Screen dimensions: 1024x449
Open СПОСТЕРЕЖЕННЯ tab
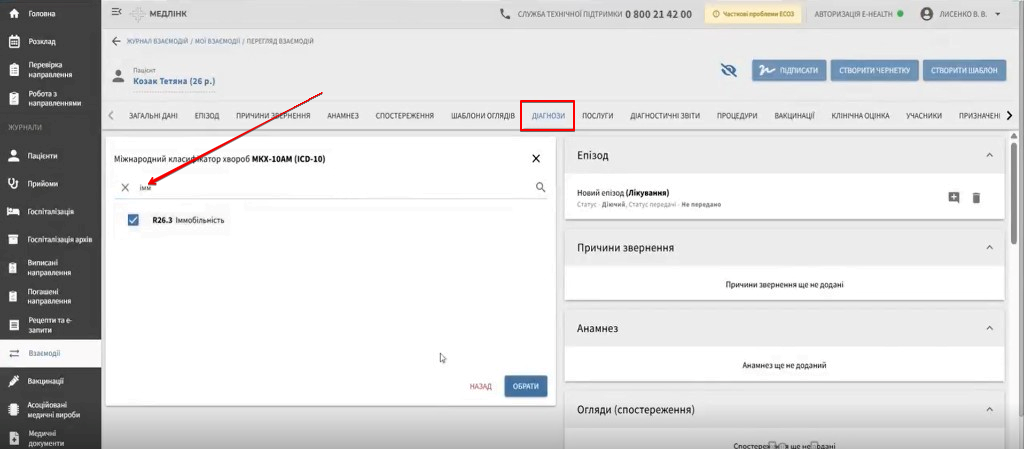point(405,116)
